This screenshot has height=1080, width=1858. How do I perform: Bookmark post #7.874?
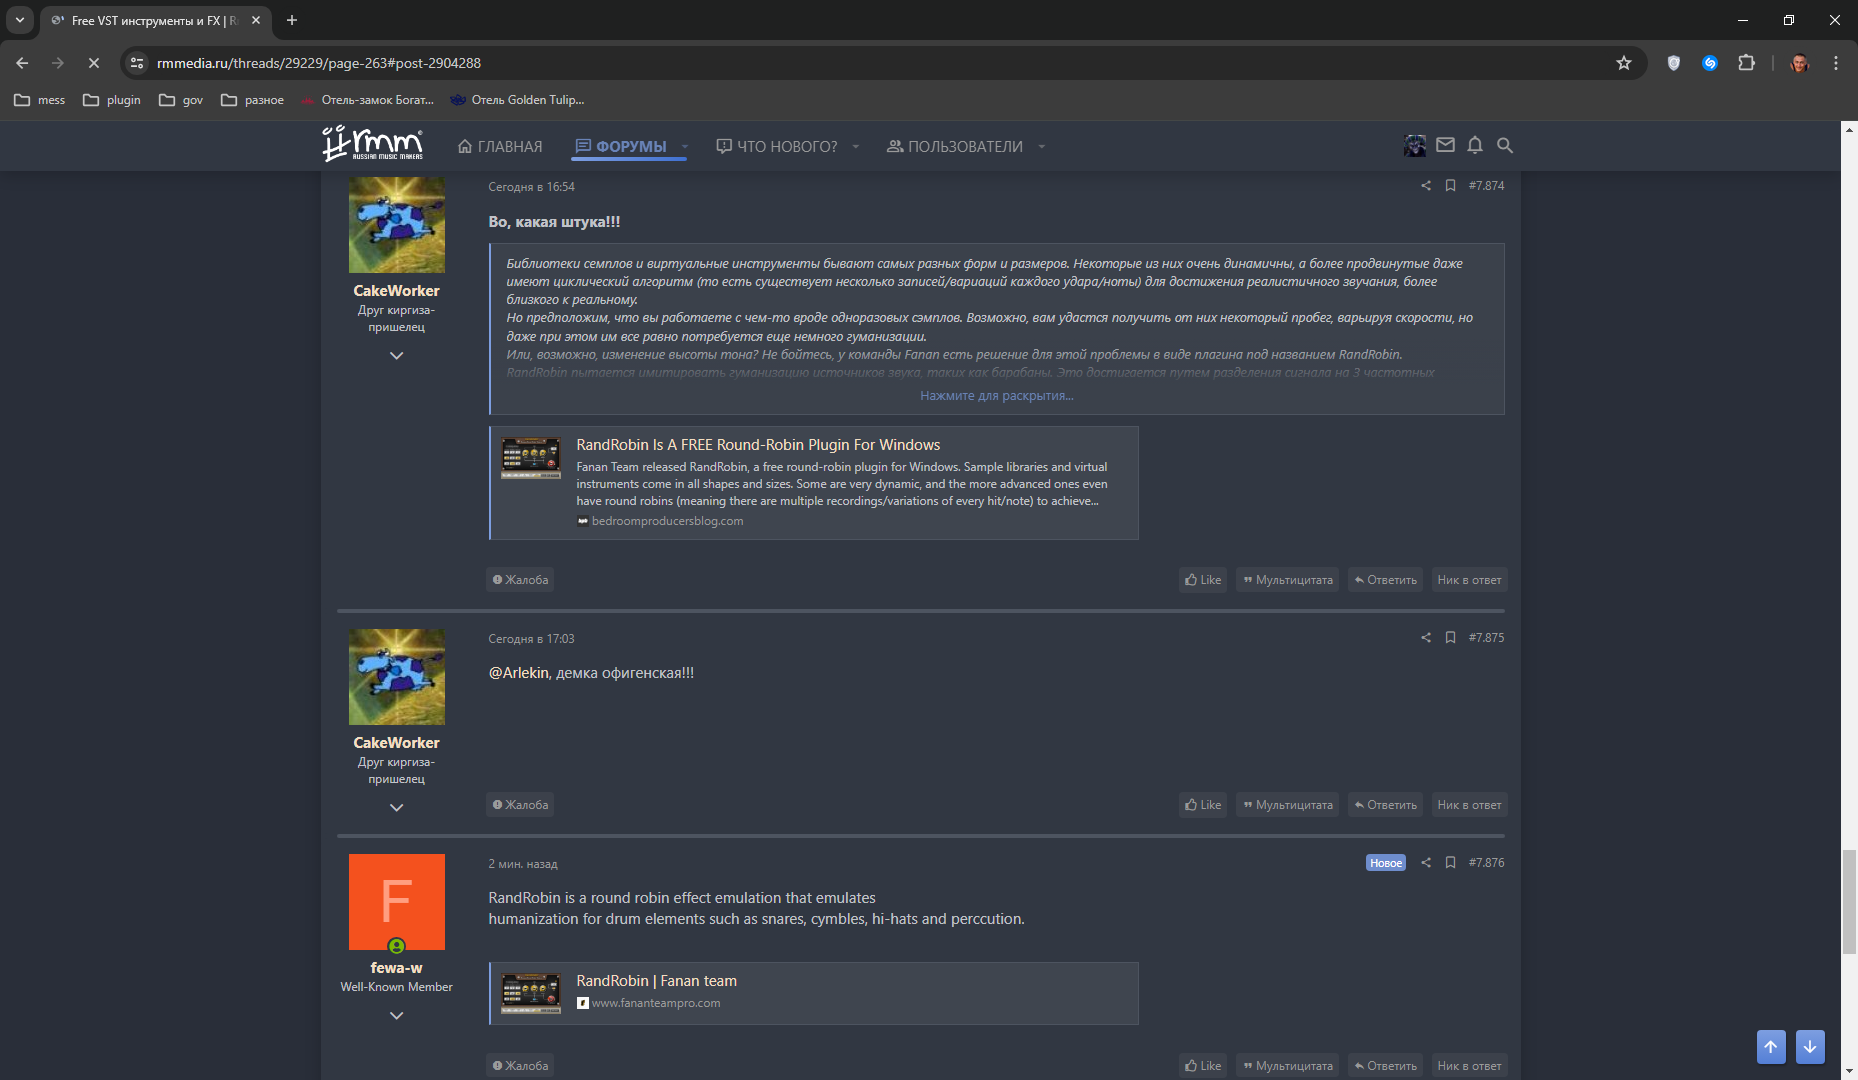1450,185
